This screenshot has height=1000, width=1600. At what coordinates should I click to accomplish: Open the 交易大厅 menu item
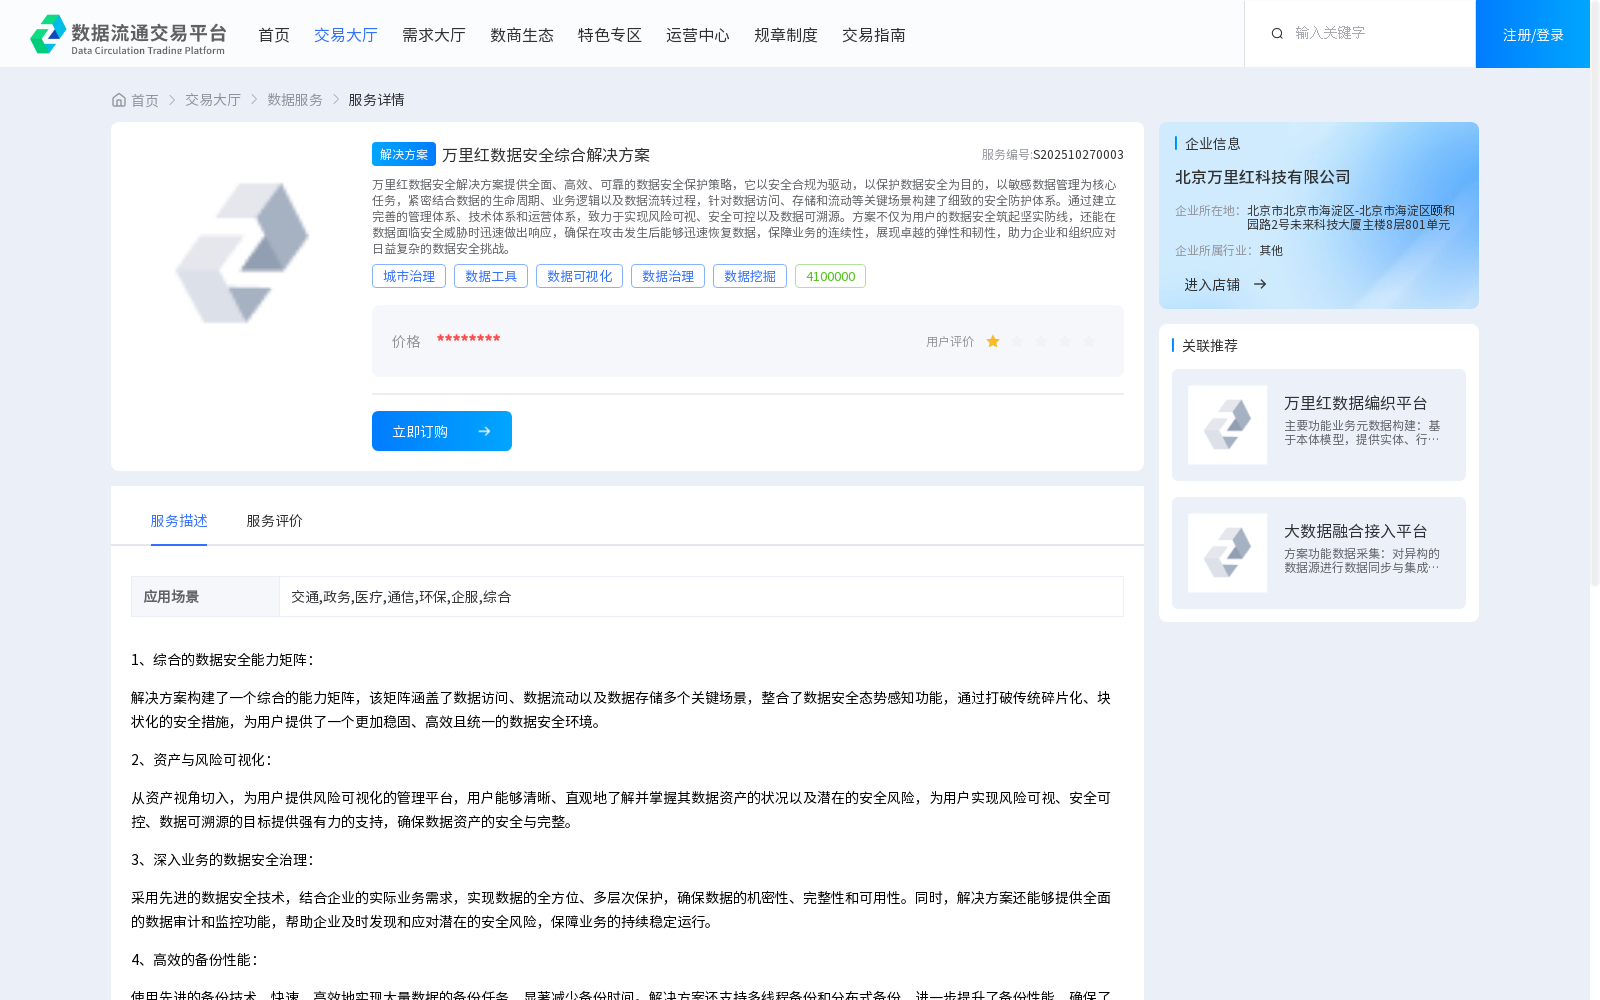[x=346, y=35]
